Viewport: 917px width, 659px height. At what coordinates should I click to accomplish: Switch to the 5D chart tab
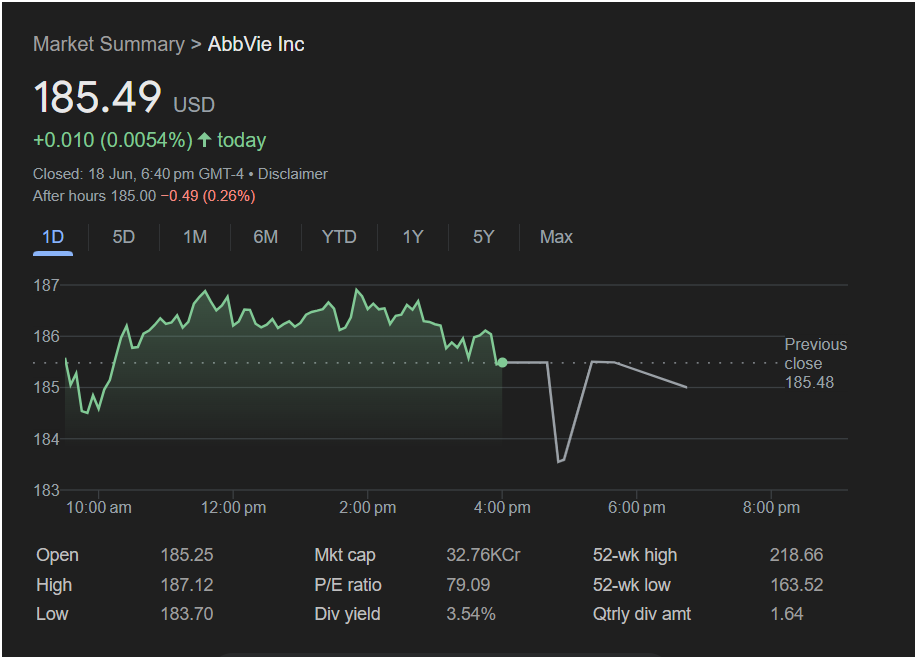coord(123,237)
